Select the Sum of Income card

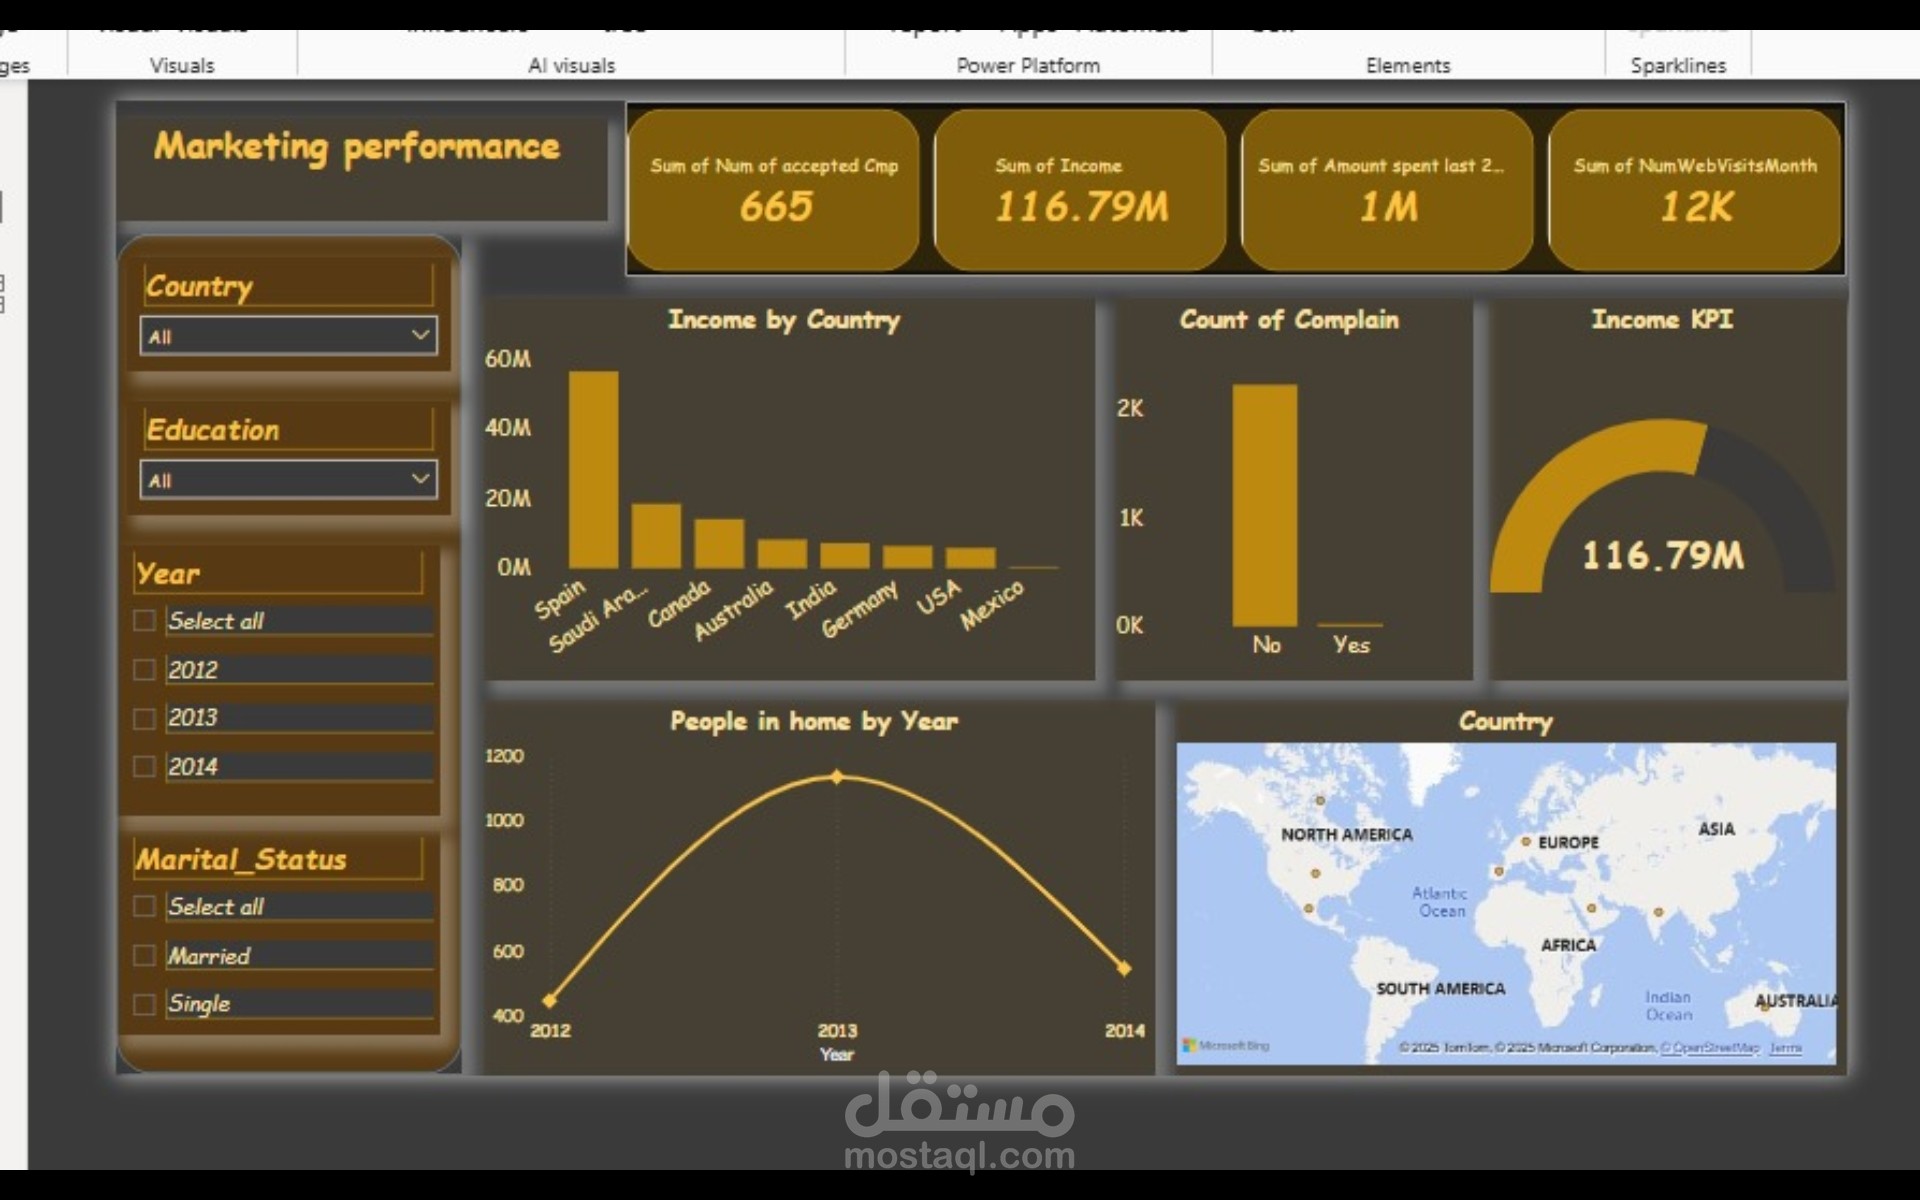click(x=1080, y=190)
